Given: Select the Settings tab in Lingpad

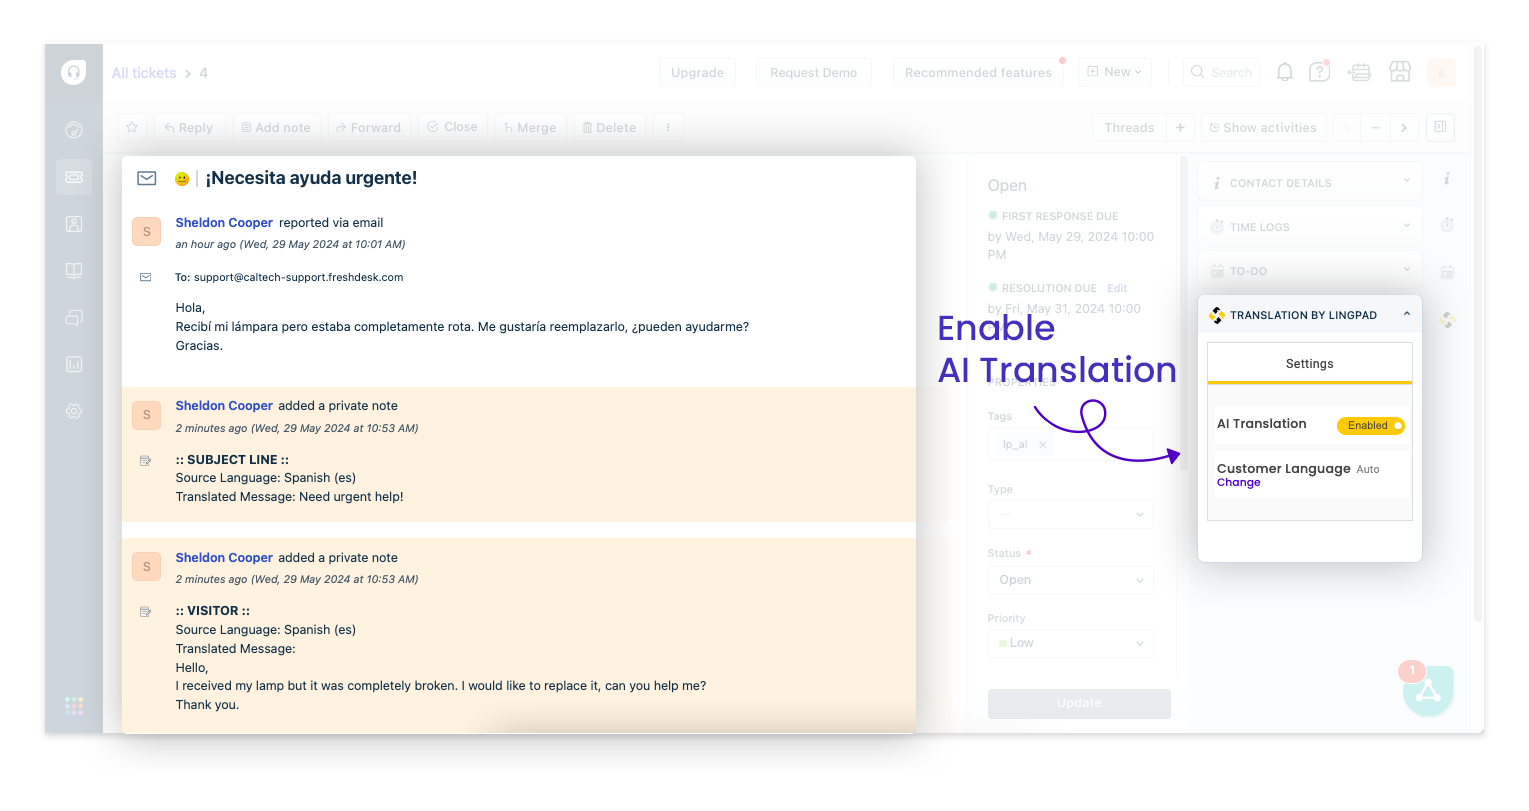Looking at the screenshot, I should point(1310,364).
